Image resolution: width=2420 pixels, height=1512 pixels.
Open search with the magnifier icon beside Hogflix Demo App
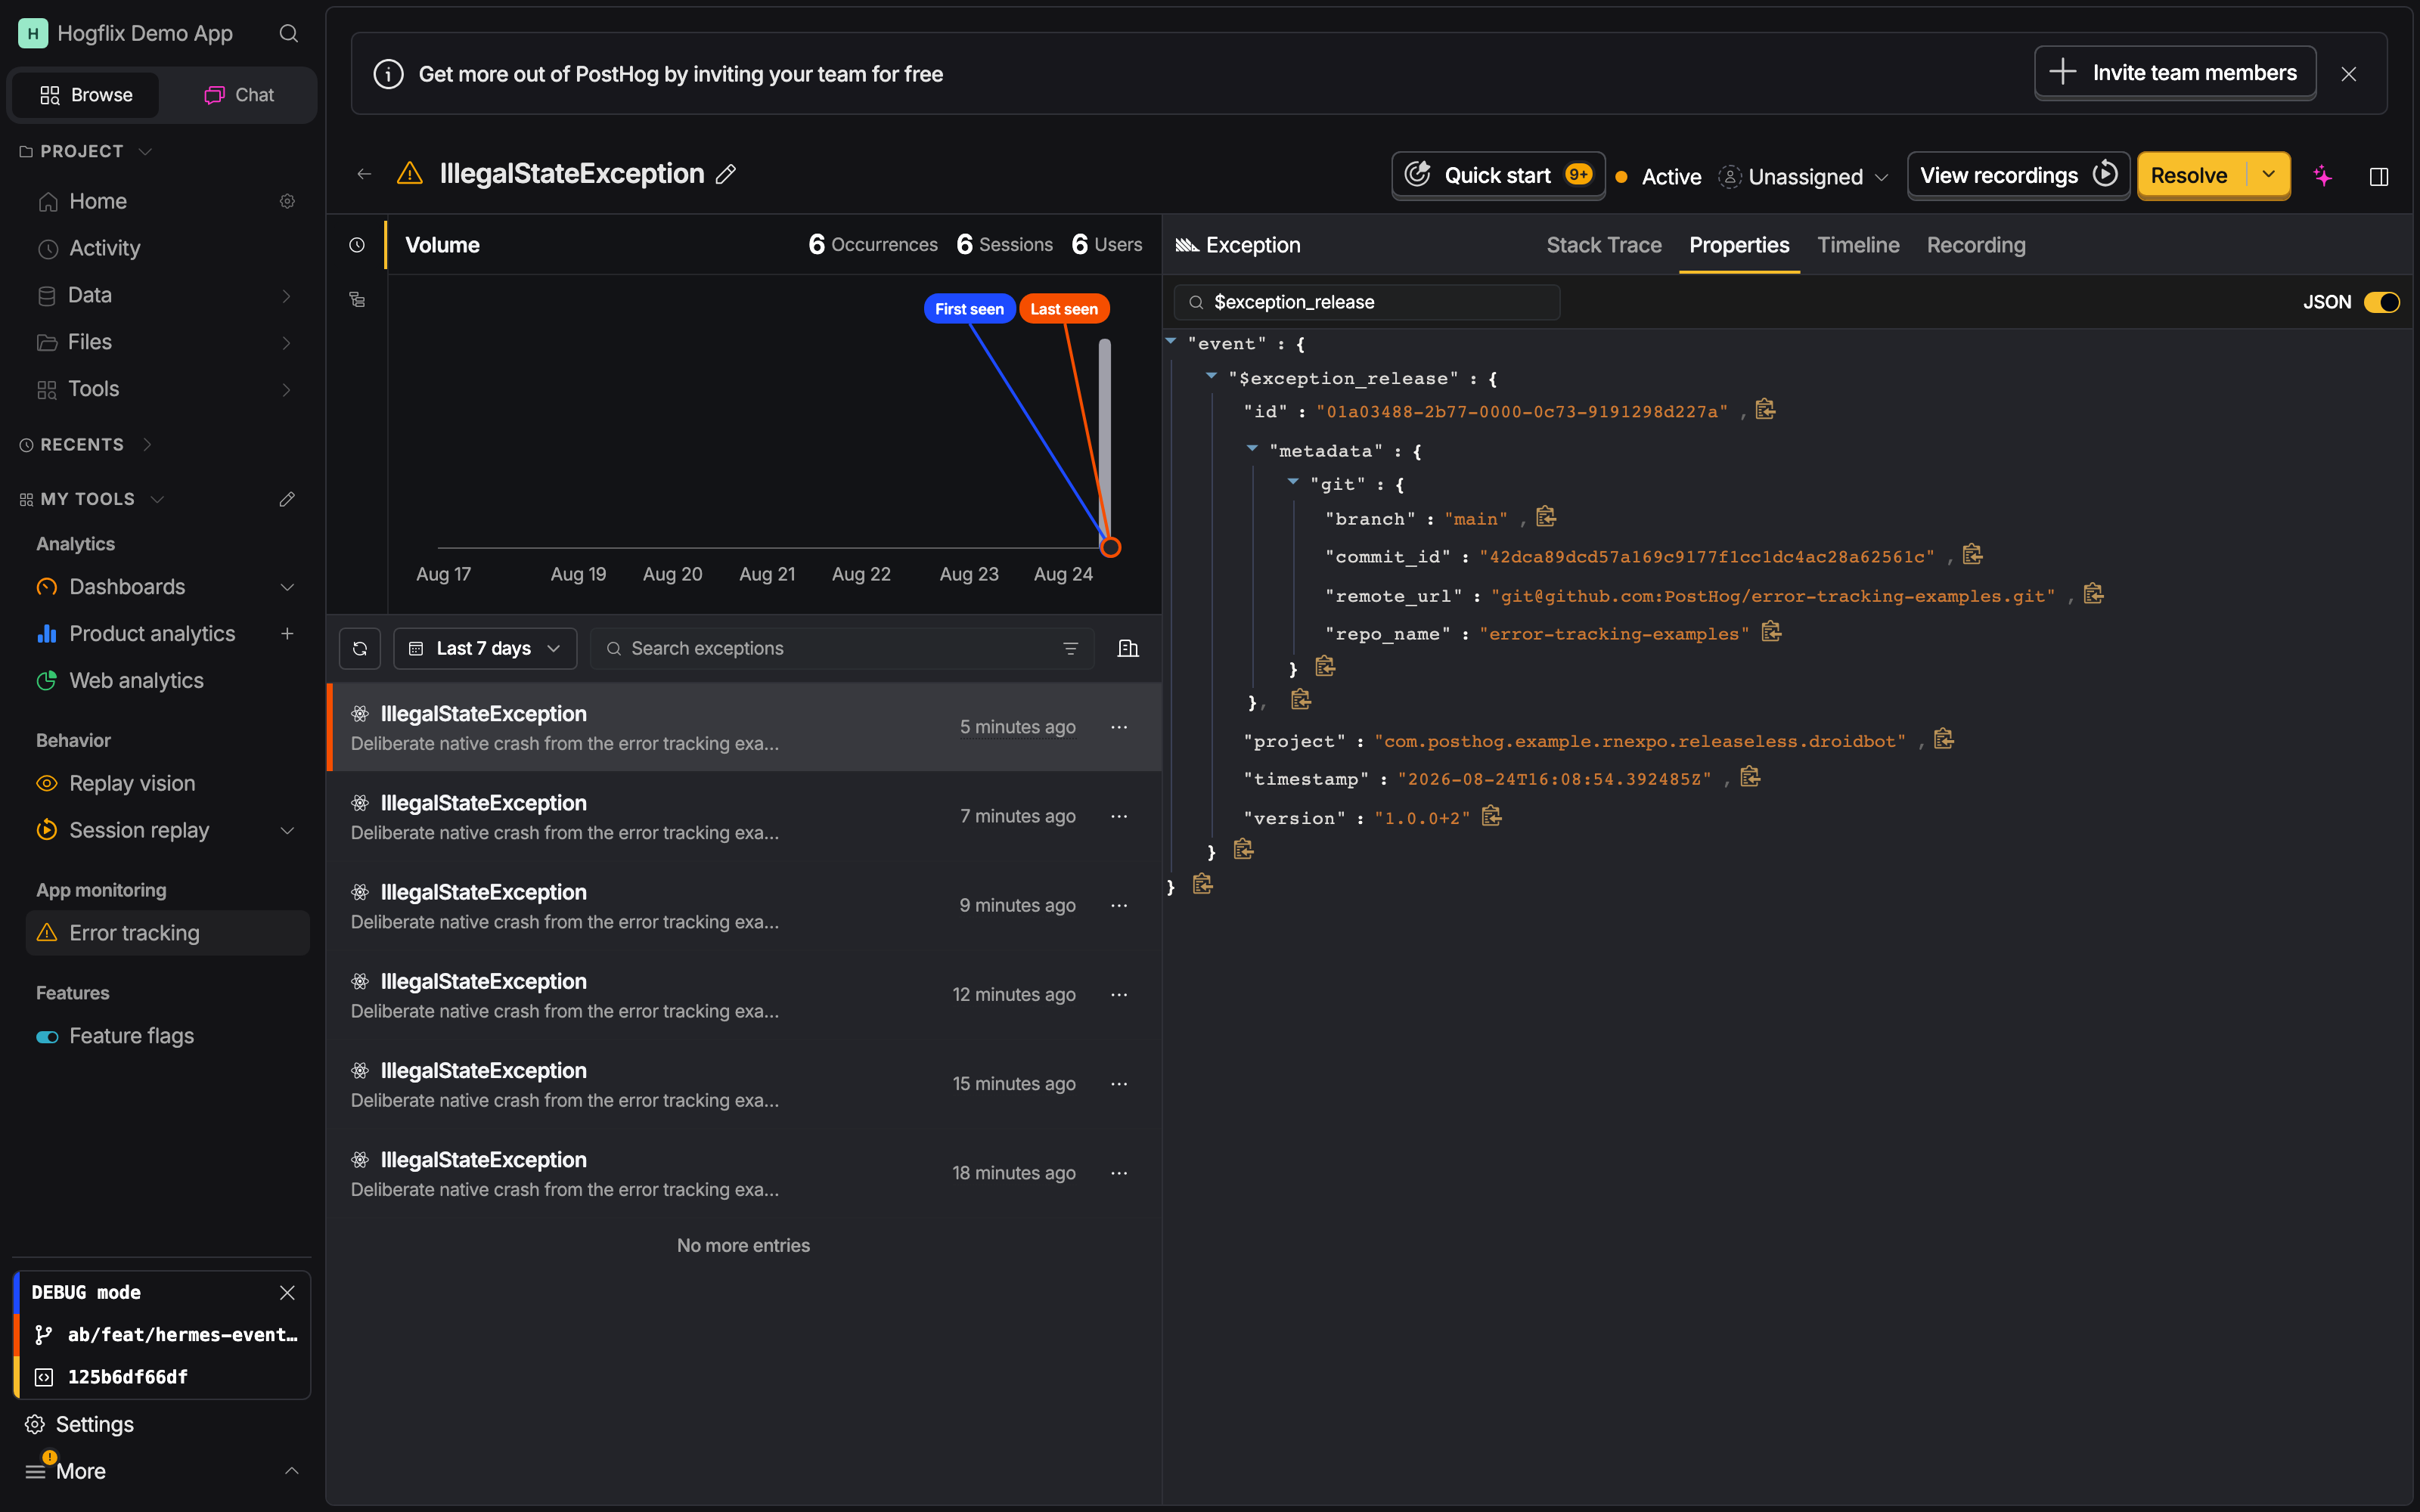click(288, 33)
